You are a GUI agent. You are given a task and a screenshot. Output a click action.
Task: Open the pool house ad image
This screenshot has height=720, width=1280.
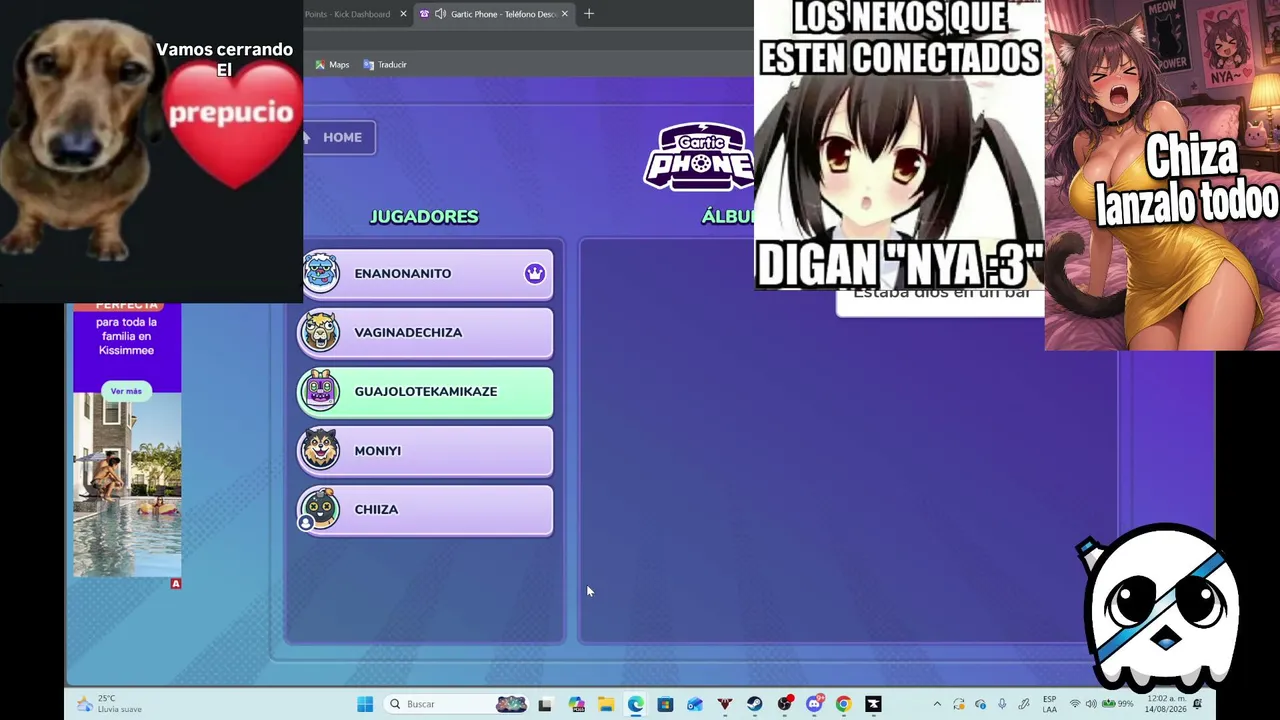[127, 485]
